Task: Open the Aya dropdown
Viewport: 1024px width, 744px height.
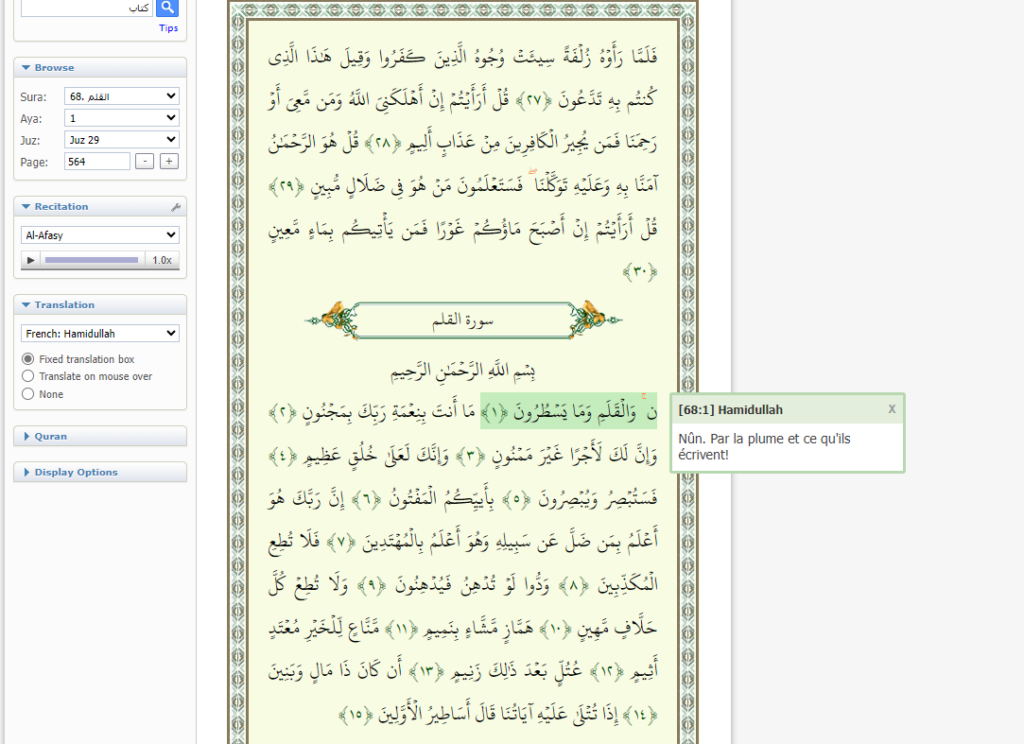Action: pyautogui.click(x=121, y=118)
